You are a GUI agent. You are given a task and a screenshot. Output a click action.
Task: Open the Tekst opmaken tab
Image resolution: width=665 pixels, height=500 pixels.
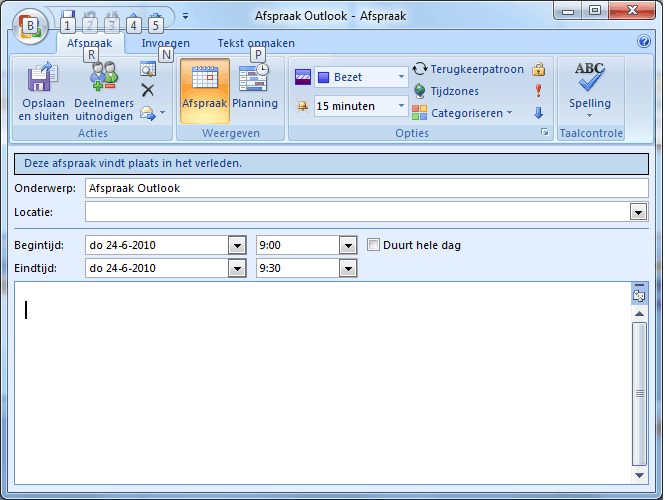pos(256,43)
